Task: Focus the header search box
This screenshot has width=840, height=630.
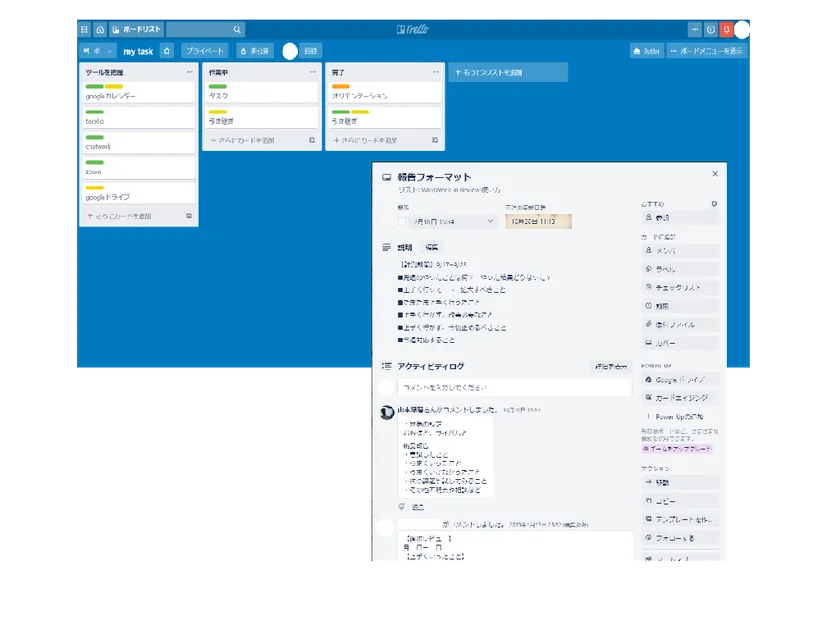Action: click(x=205, y=29)
